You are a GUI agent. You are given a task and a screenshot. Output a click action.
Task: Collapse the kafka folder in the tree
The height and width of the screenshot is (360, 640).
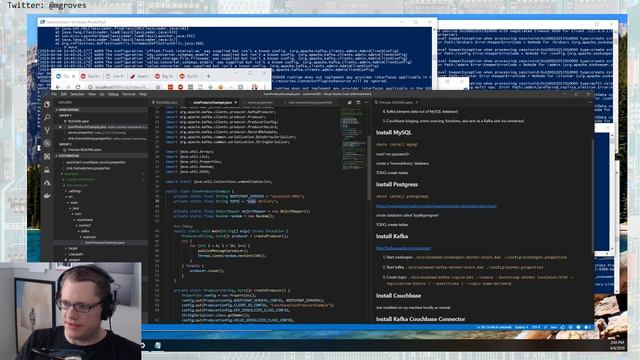(x=85, y=231)
